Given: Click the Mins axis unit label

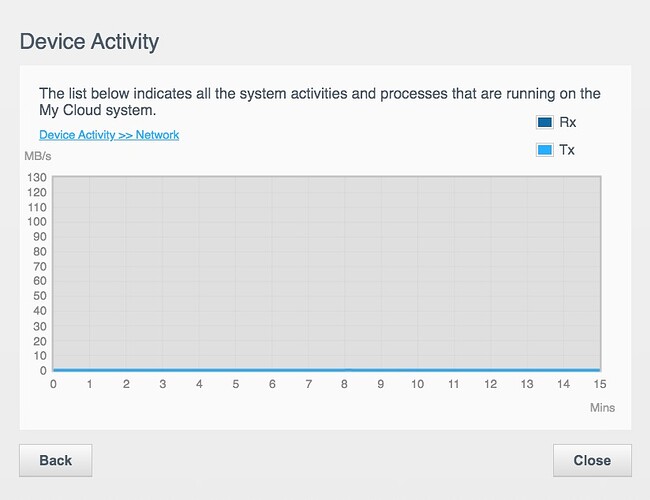Looking at the screenshot, I should tap(601, 408).
